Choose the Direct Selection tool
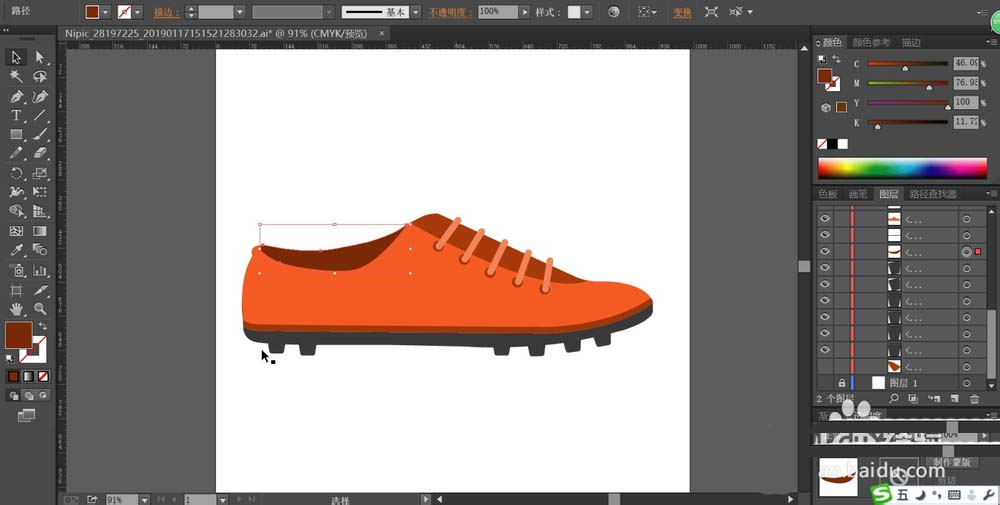The image size is (1000, 505). (41, 58)
